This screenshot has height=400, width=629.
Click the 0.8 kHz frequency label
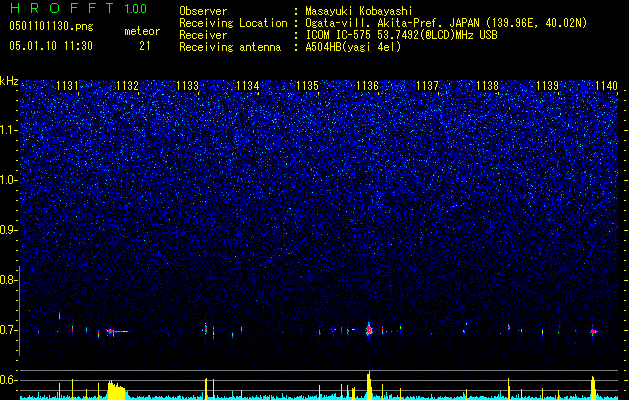pos(8,280)
